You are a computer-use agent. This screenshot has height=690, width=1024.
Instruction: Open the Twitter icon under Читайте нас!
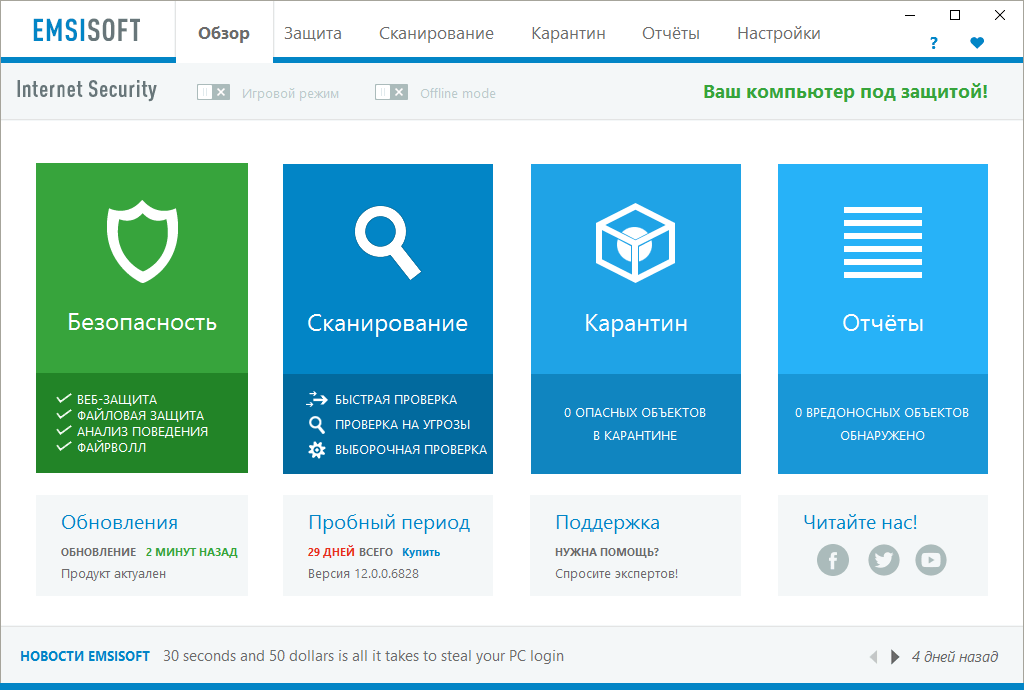[884, 560]
